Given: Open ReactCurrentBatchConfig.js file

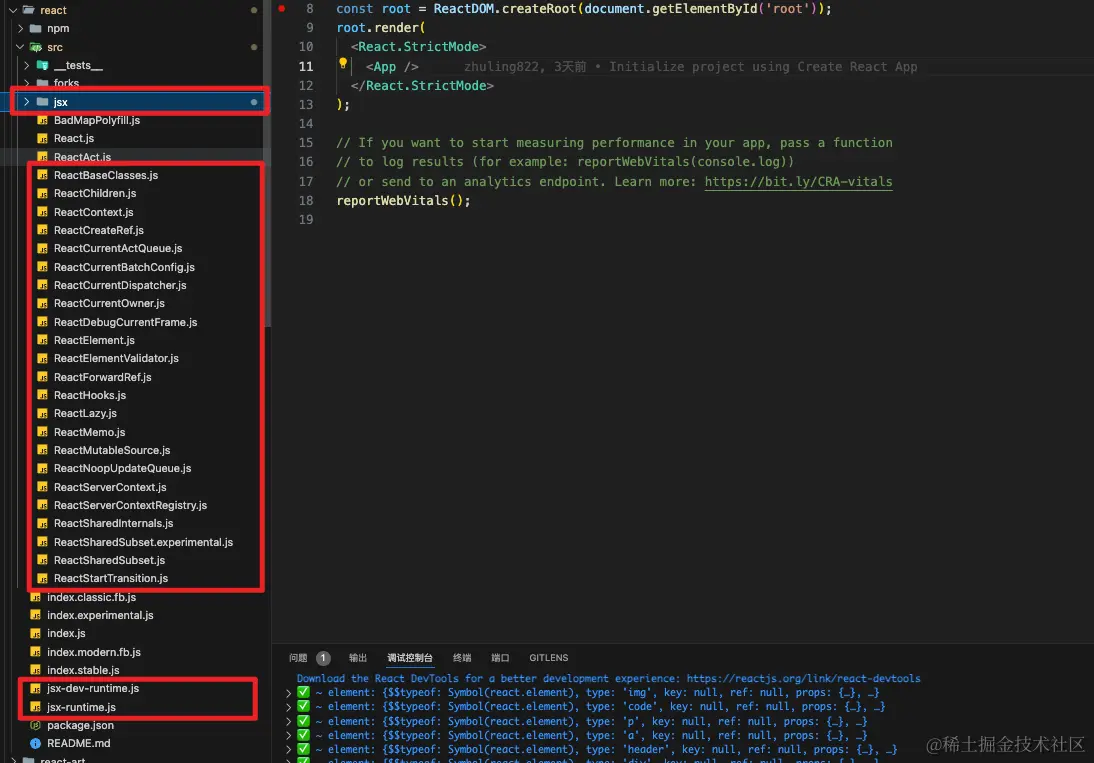Looking at the screenshot, I should coord(124,267).
